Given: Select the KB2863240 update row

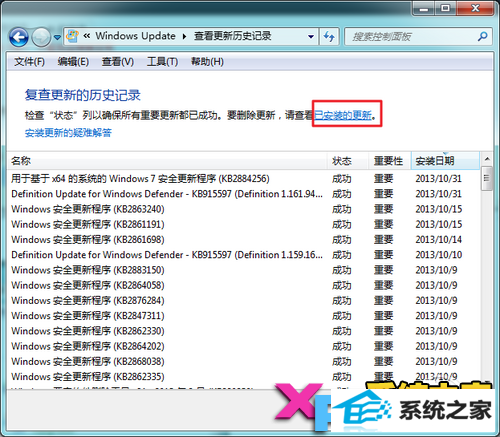Looking at the screenshot, I should tap(243, 209).
